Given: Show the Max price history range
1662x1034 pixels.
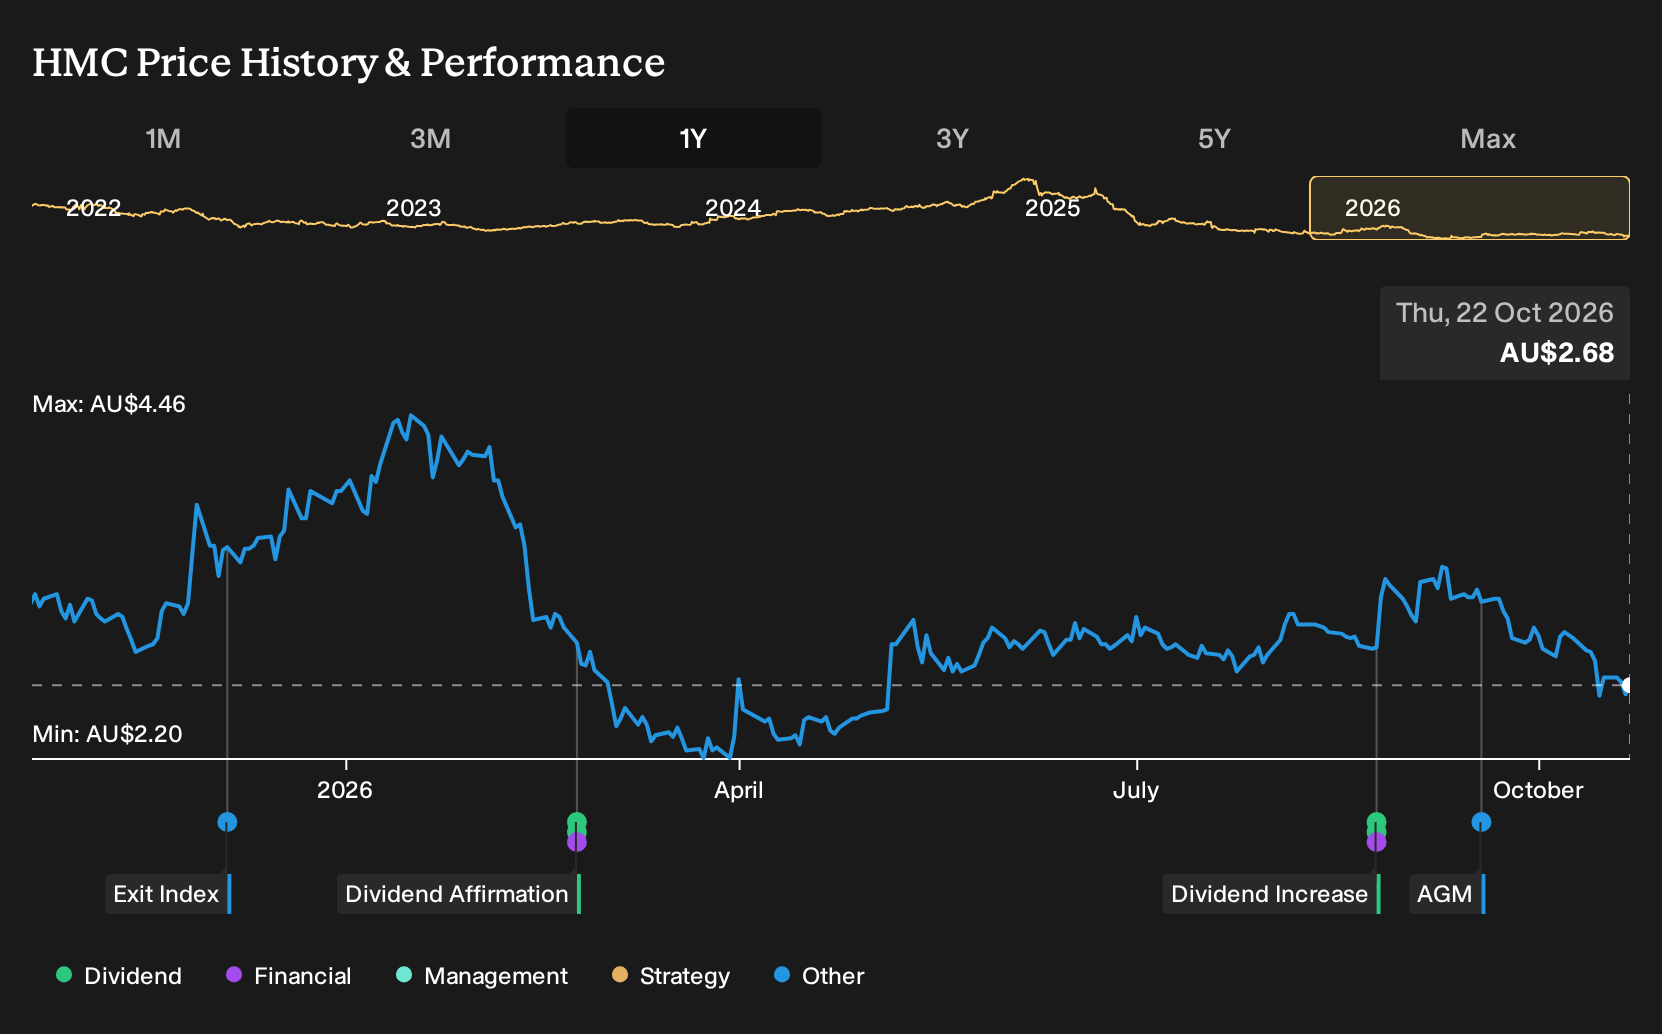Looking at the screenshot, I should pyautogui.click(x=1488, y=138).
